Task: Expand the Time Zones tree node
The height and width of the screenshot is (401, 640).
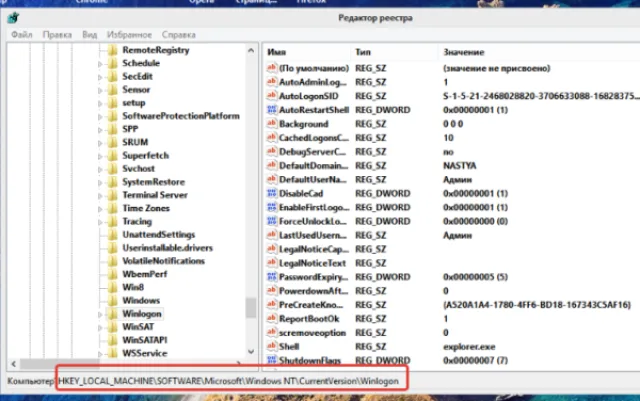Action: click(x=100, y=209)
